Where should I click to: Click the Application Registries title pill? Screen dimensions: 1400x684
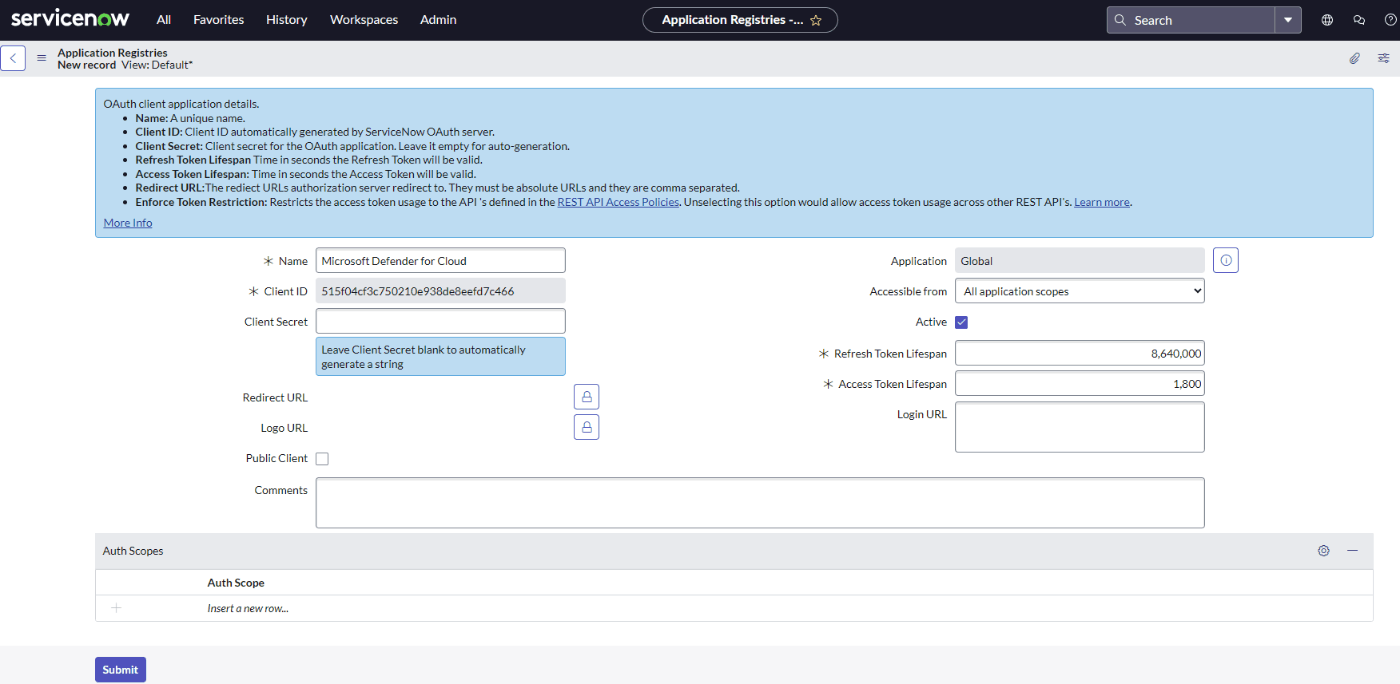pyautogui.click(x=740, y=20)
